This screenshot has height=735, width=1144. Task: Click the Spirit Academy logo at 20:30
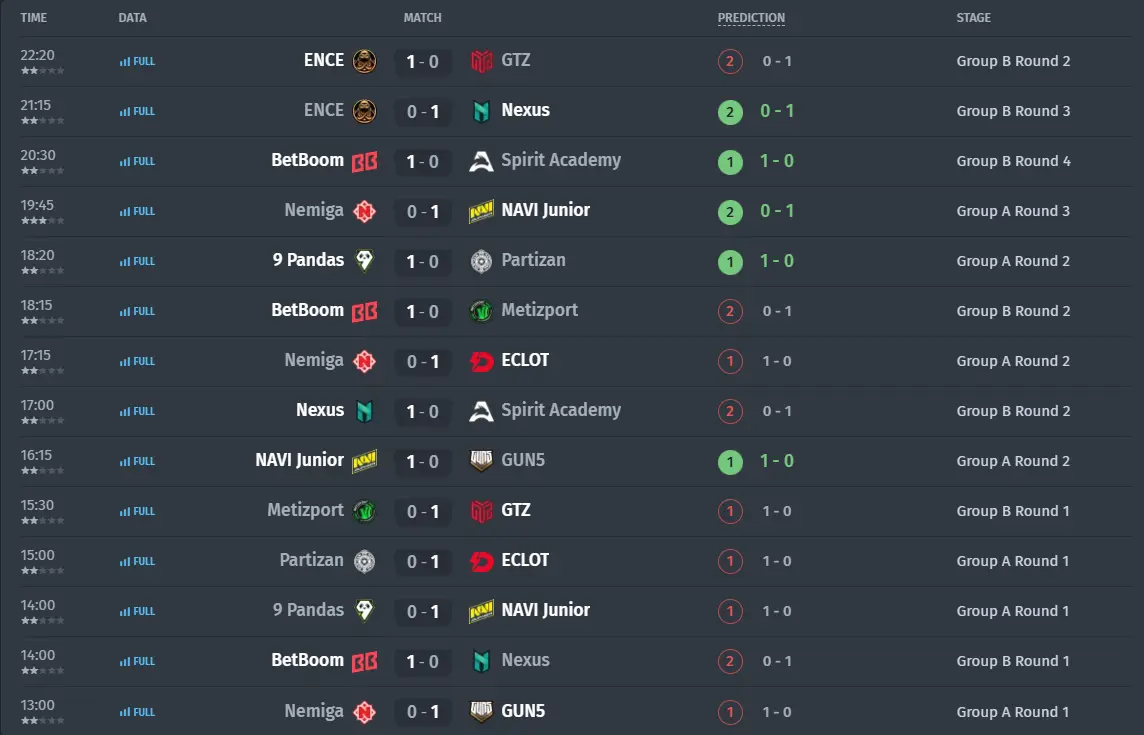(481, 161)
